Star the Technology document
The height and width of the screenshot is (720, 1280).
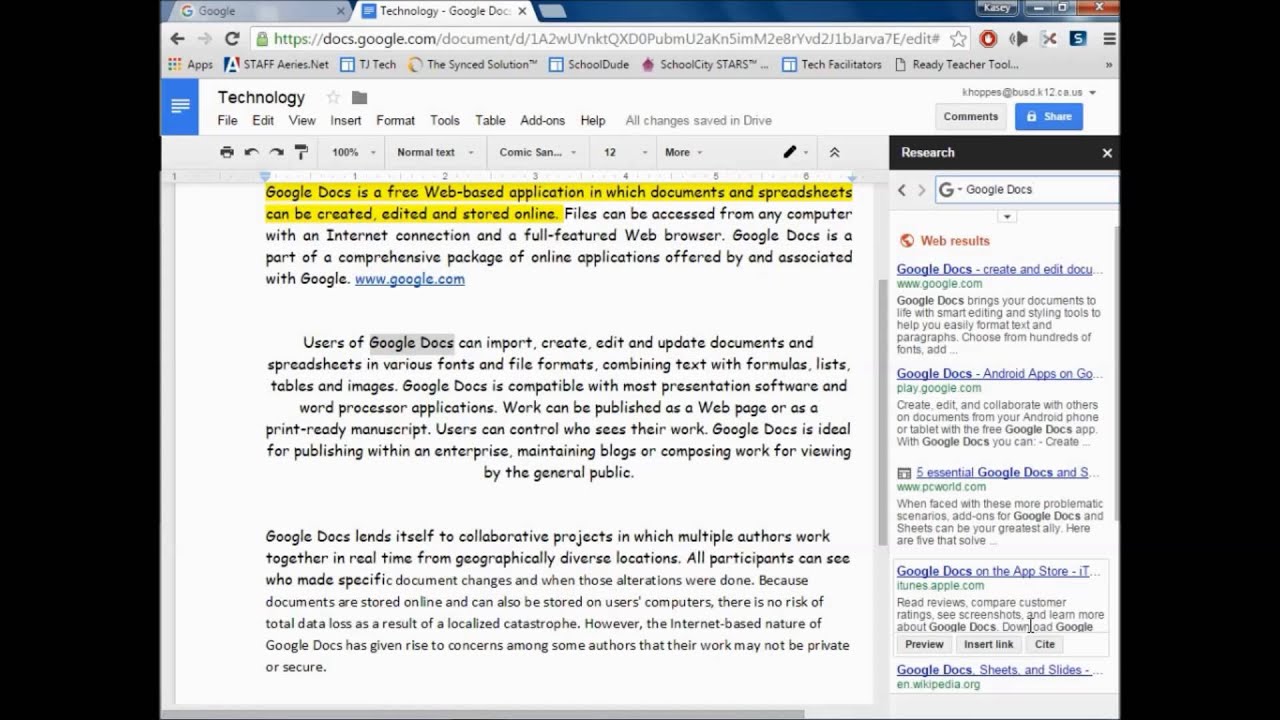(x=333, y=97)
